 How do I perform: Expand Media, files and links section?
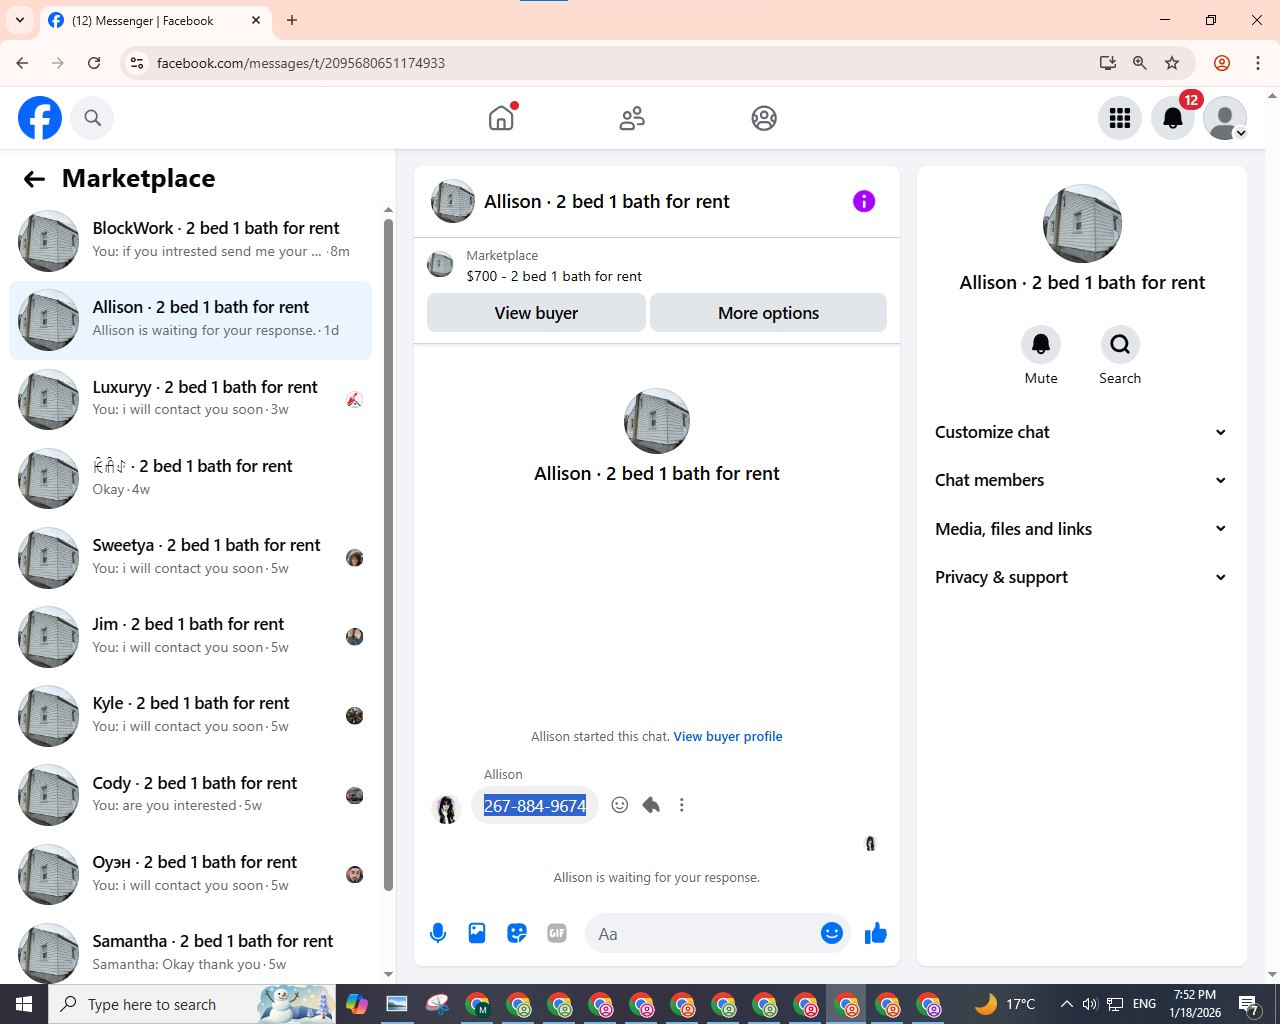1081,529
